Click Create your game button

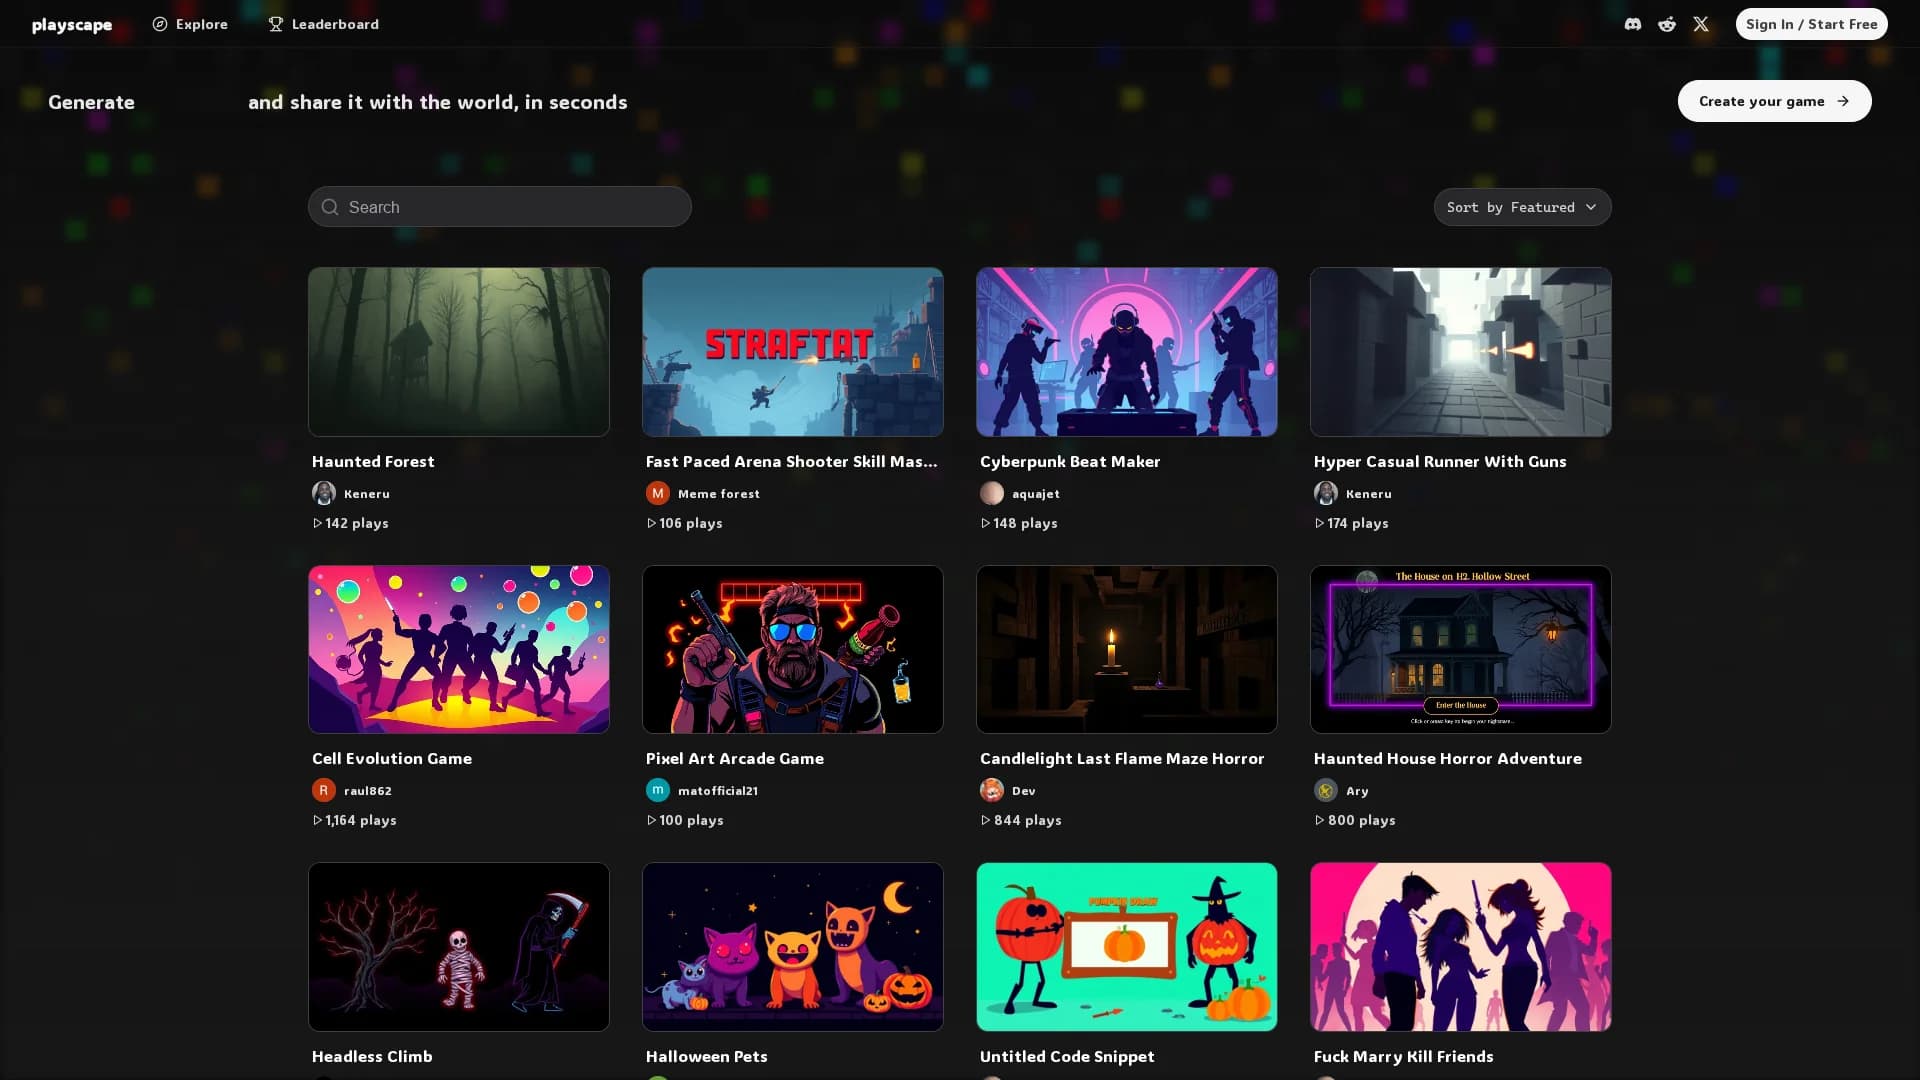(1774, 101)
